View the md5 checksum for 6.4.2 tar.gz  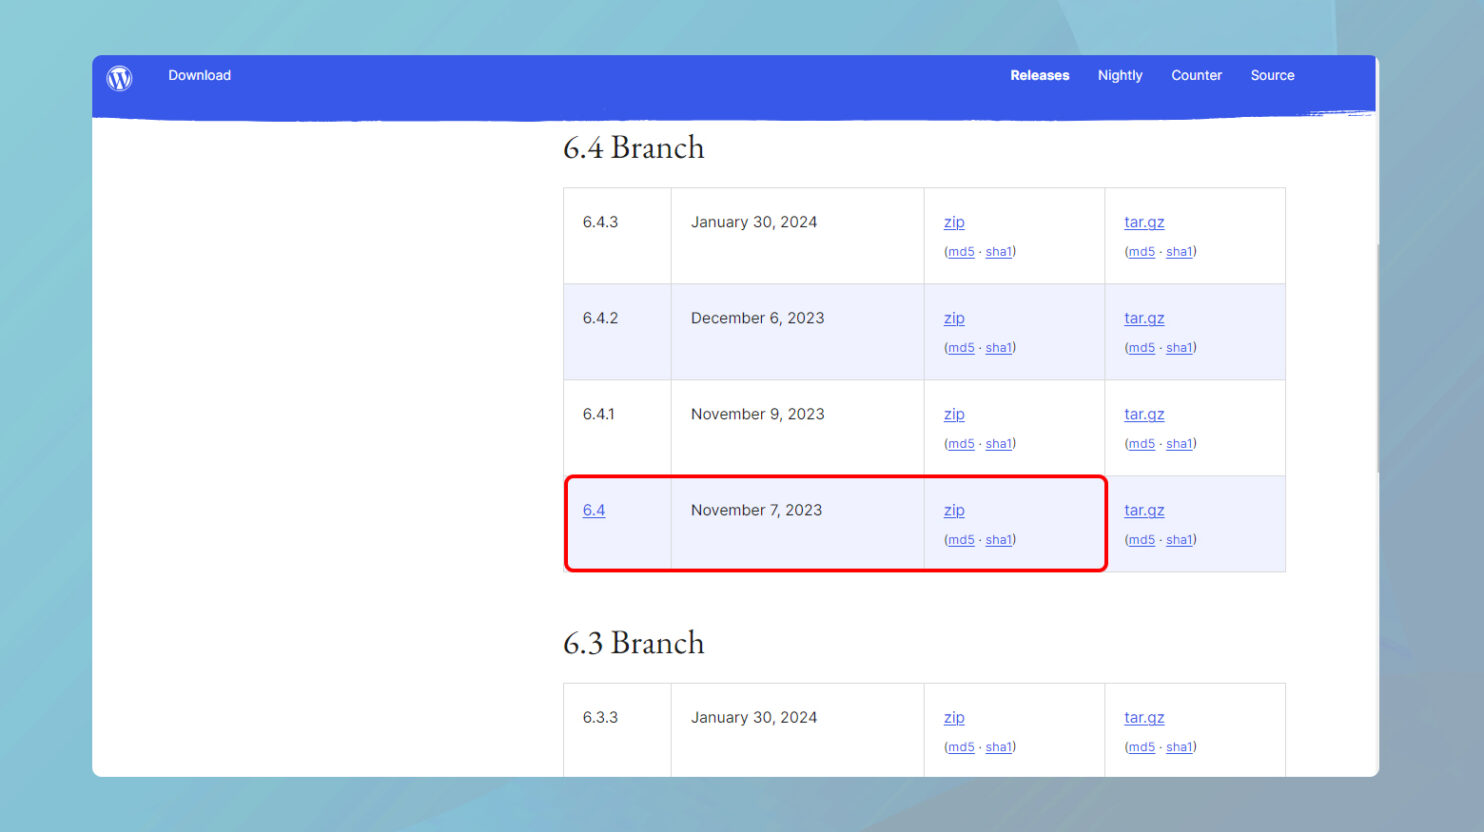coord(1140,347)
